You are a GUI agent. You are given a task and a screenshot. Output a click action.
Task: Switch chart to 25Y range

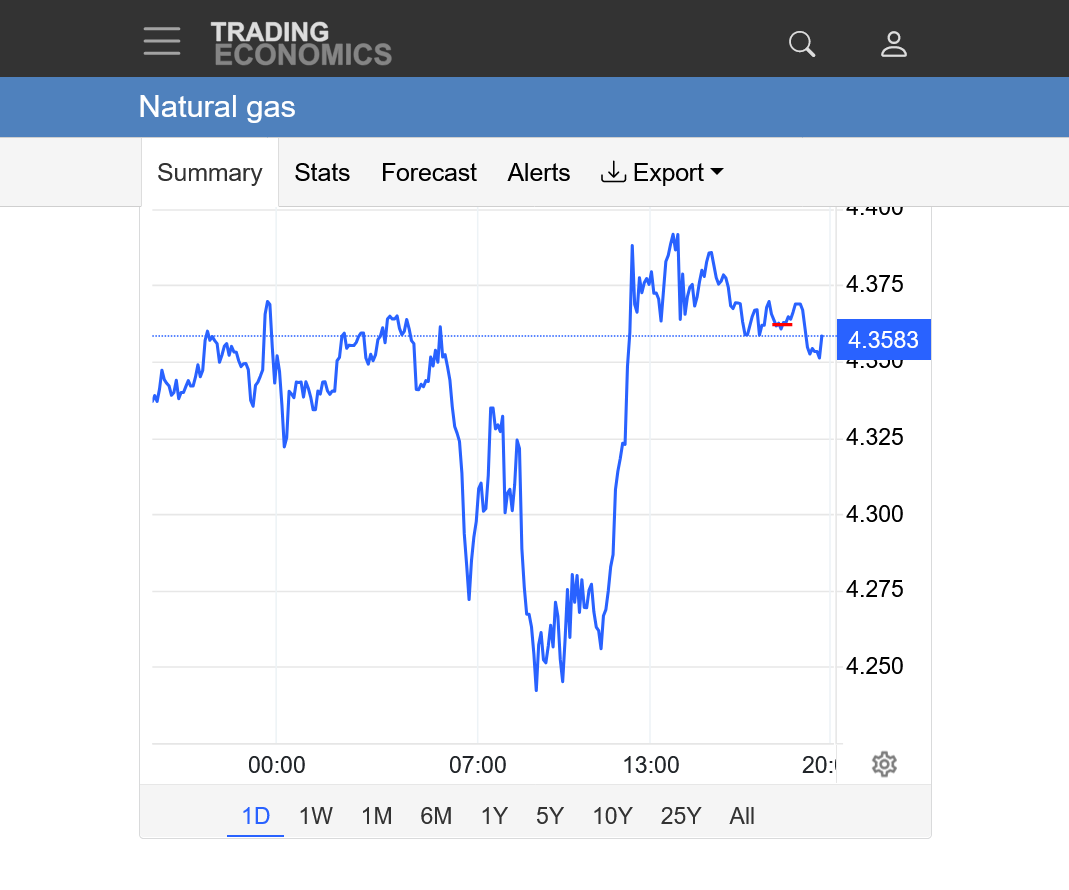[681, 816]
